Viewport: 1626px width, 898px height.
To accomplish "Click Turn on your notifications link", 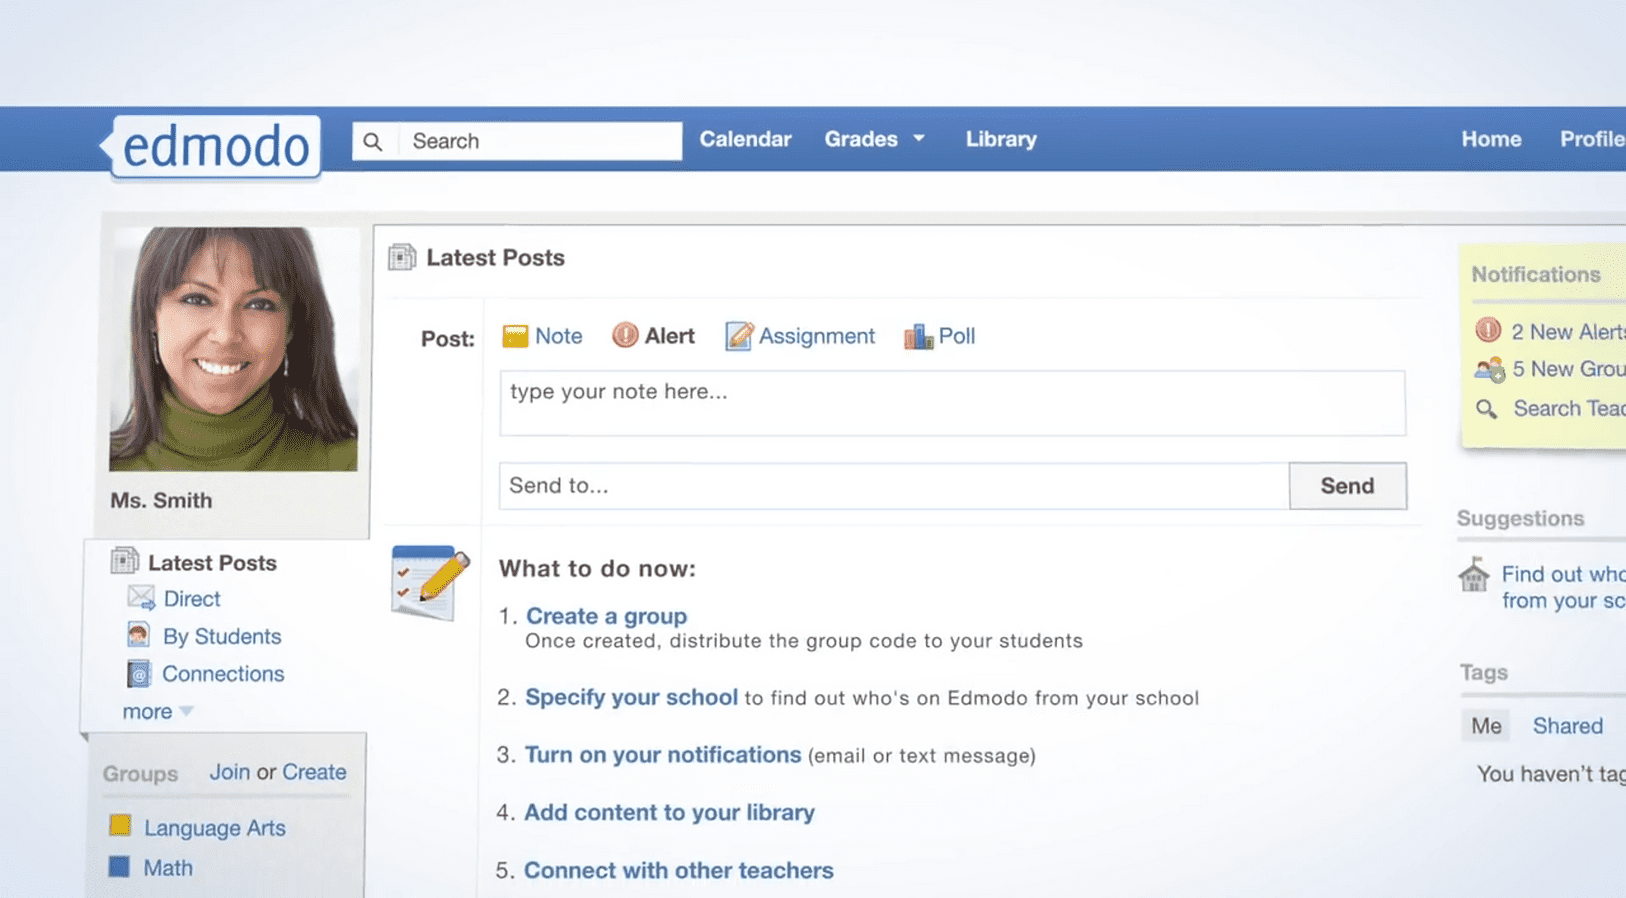I will pos(663,754).
